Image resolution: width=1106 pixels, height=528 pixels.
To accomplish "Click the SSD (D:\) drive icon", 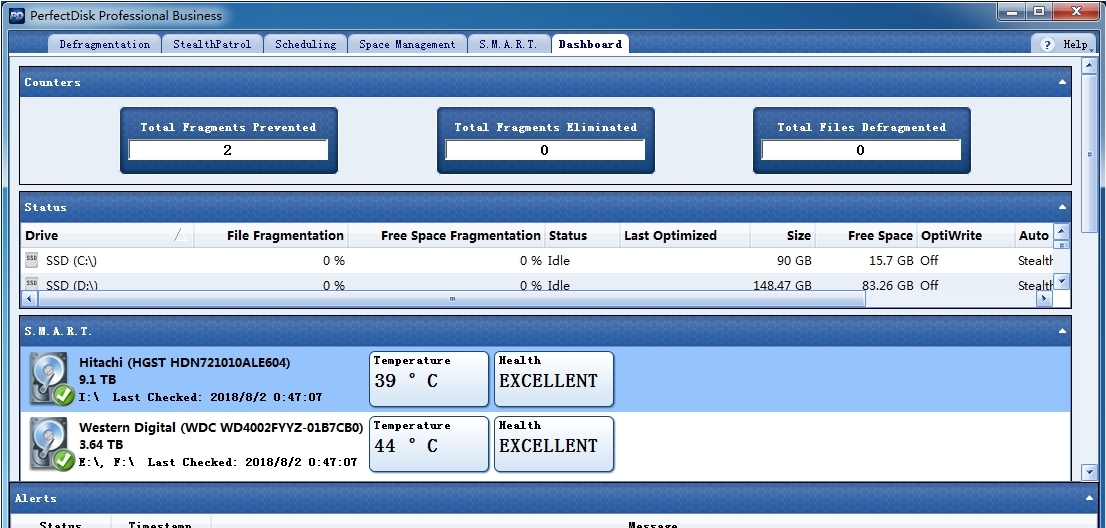I will click(x=32, y=283).
